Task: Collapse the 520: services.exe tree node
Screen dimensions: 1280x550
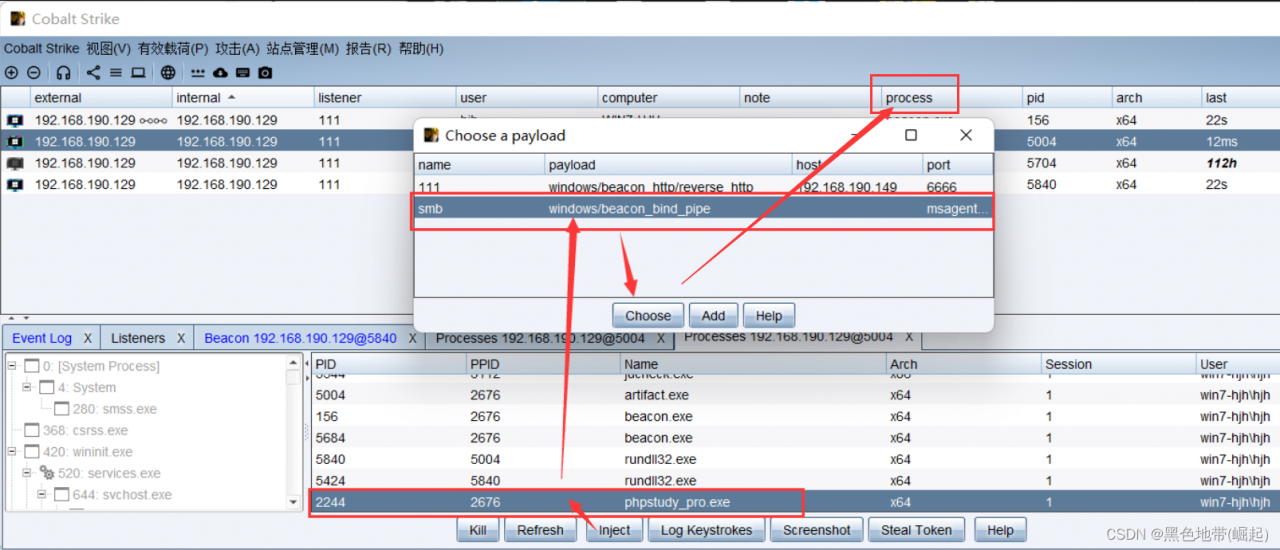Action: 28,474
